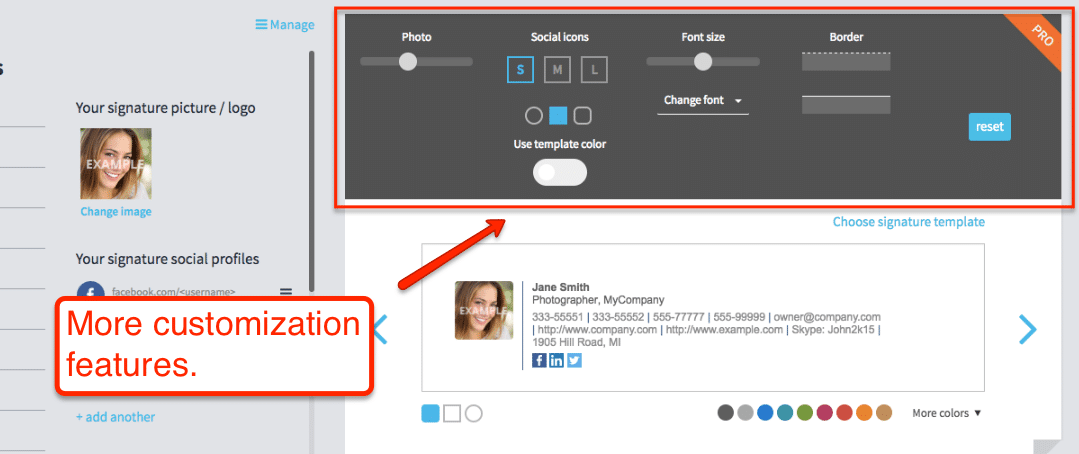
Task: Select medium M social icon size
Action: (x=557, y=70)
